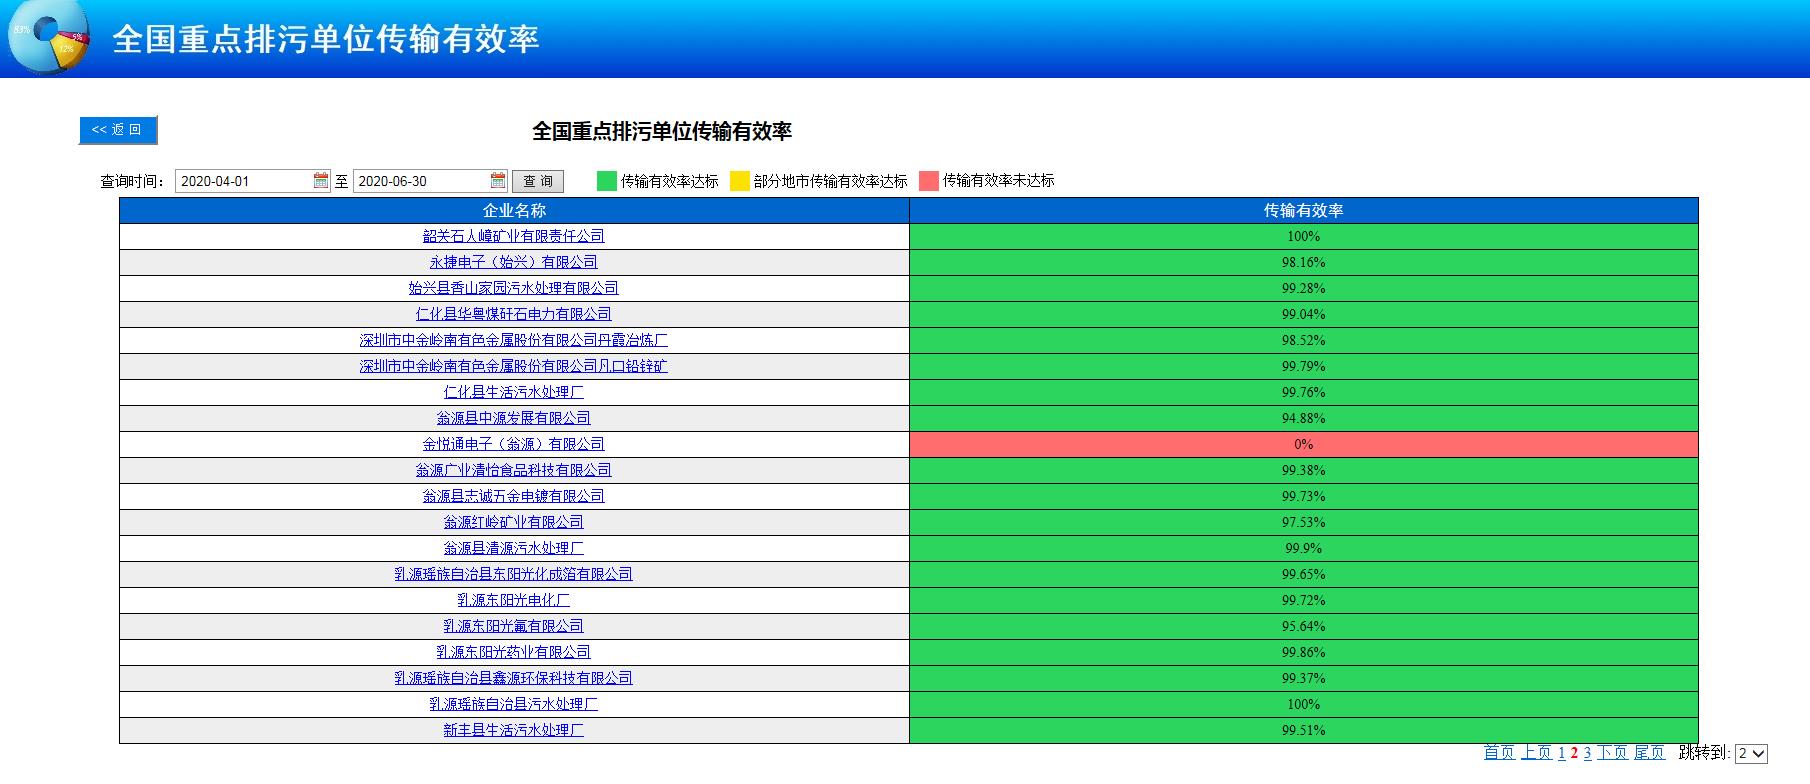This screenshot has width=1810, height=784.
Task: Open 仁化县生活污水处理厂 link
Action: click(x=514, y=392)
